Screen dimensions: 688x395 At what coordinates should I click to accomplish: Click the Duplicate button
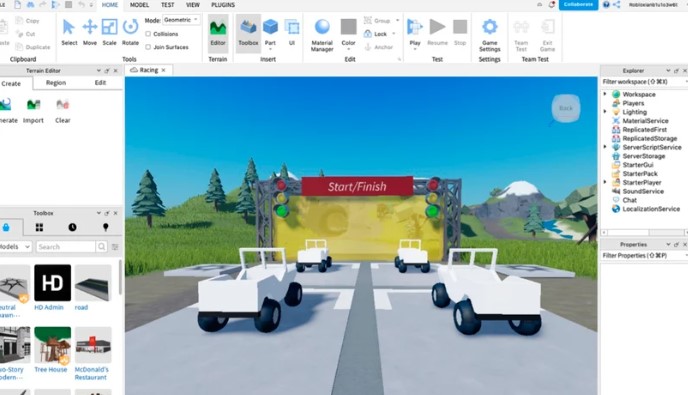pos(33,47)
